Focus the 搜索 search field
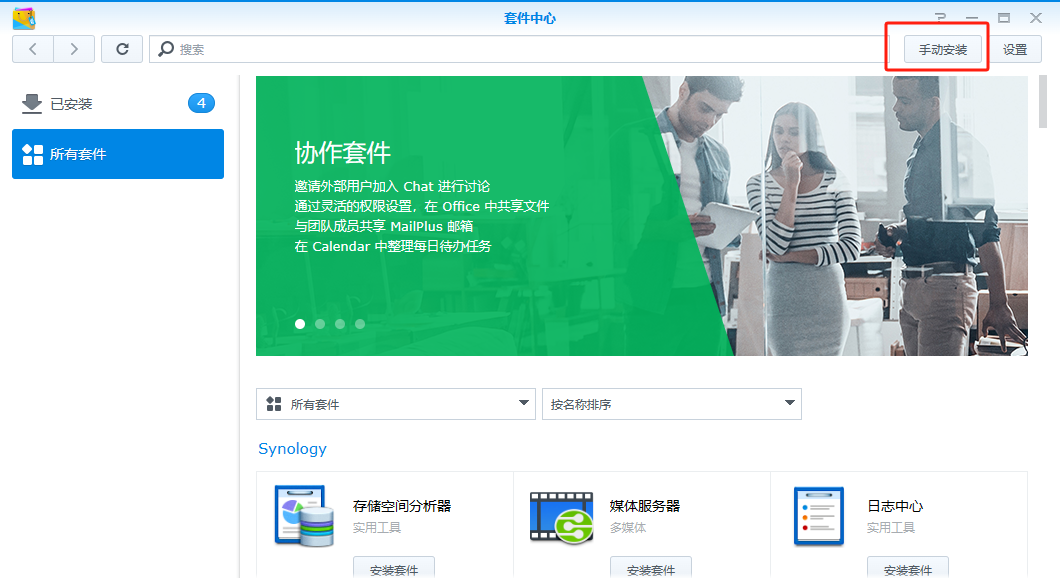This screenshot has height=578, width=1060. [521, 49]
